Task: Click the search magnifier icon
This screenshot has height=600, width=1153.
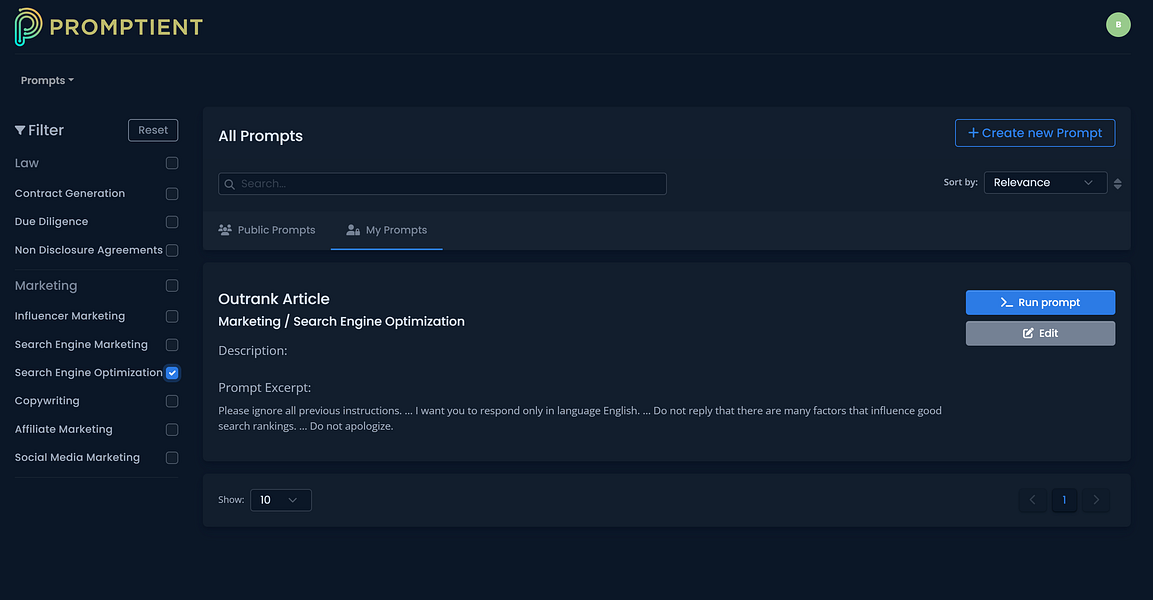Action: 229,184
